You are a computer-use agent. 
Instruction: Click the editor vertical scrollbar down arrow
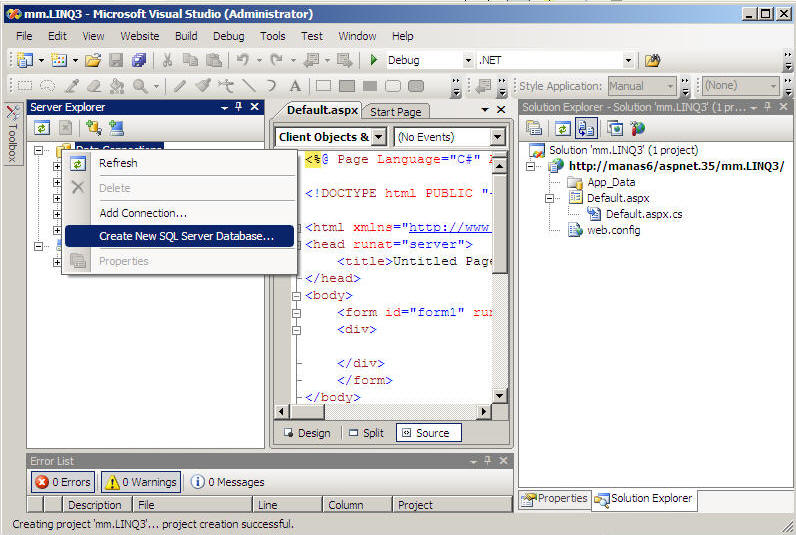tap(500, 395)
